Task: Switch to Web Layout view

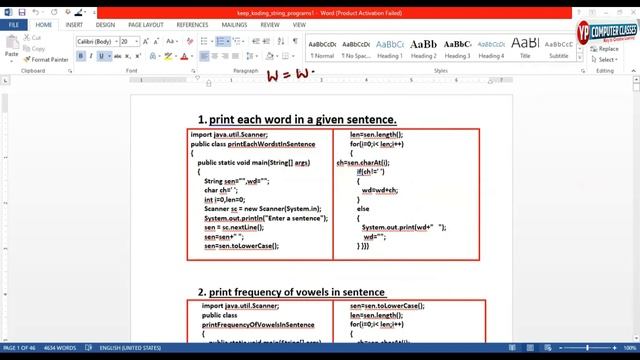Action: 548,348
